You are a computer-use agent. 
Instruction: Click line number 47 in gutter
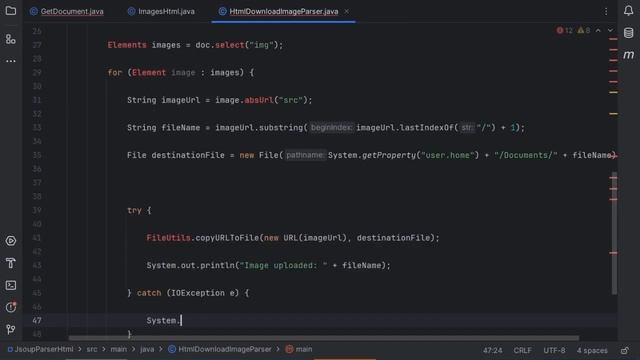[37, 320]
